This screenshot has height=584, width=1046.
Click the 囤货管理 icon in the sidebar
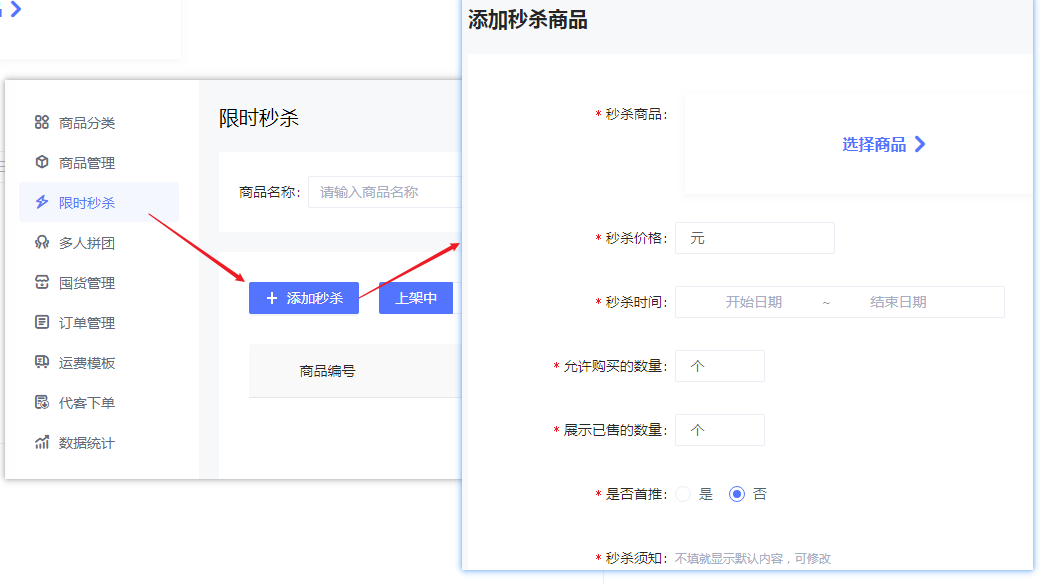click(x=41, y=282)
